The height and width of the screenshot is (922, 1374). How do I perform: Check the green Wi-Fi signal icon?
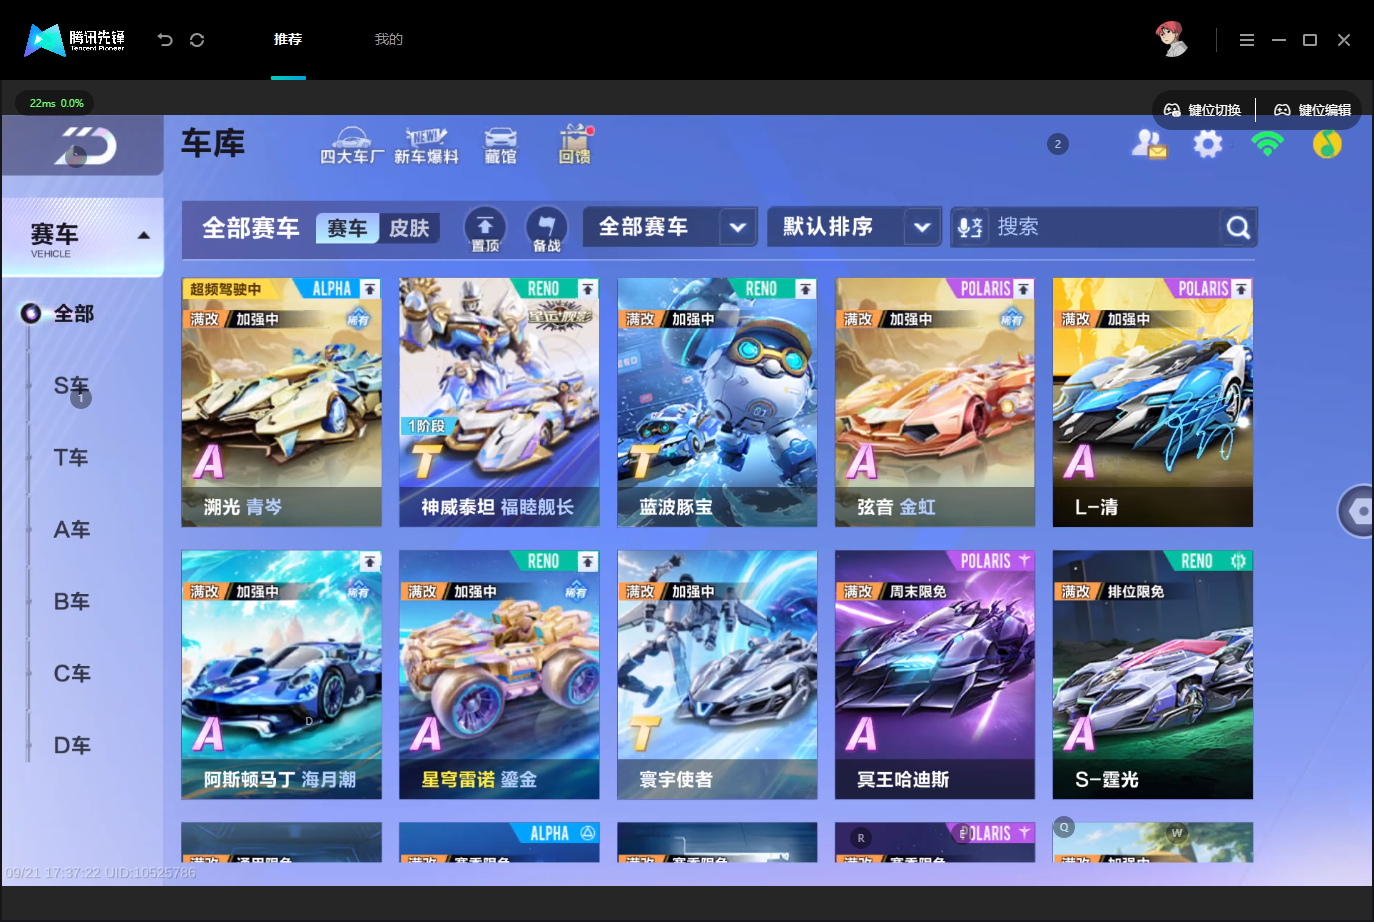click(1267, 144)
